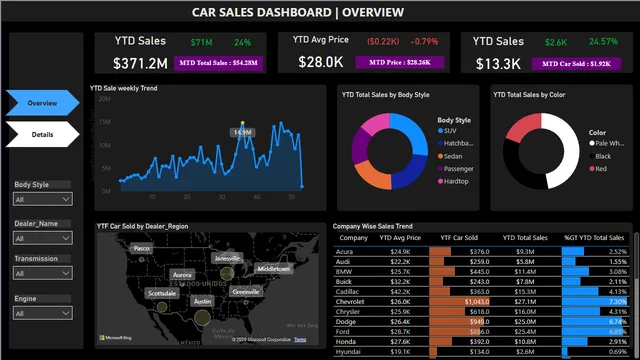640x360 pixels.
Task: Select Black in Color legend
Action: 600,156
